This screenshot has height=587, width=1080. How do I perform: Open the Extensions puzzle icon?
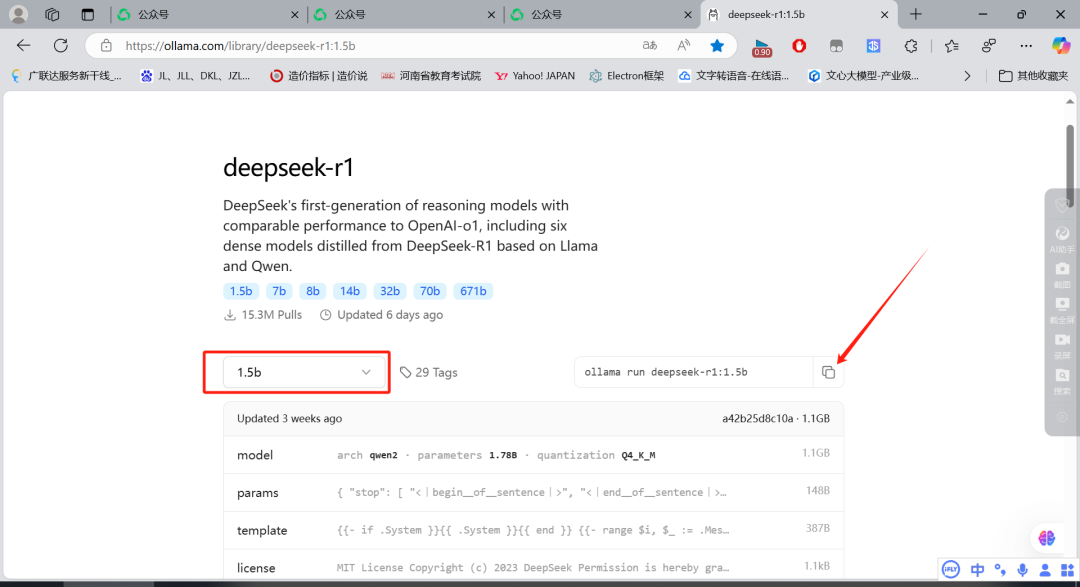pyautogui.click(x=911, y=45)
